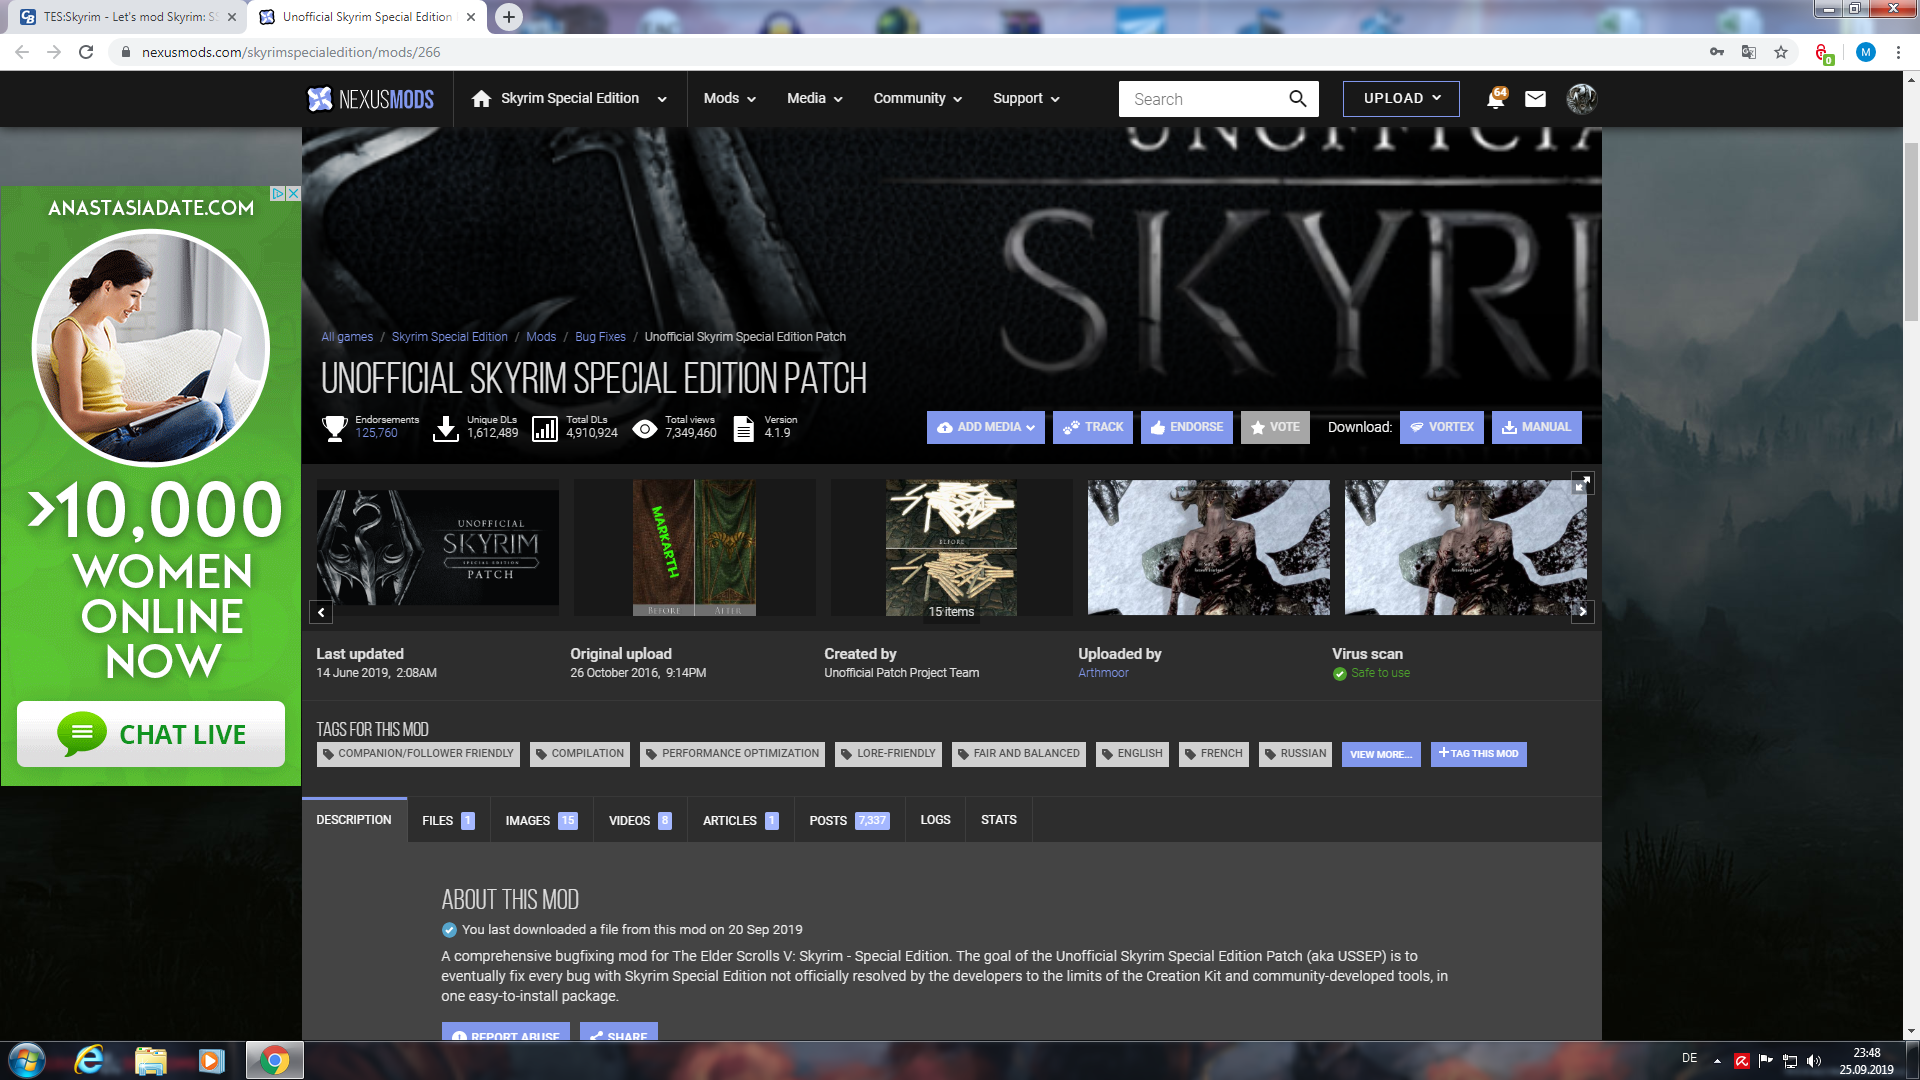The height and width of the screenshot is (1080, 1920).
Task: Open Internet Explorer from taskbar
Action: click(89, 1060)
